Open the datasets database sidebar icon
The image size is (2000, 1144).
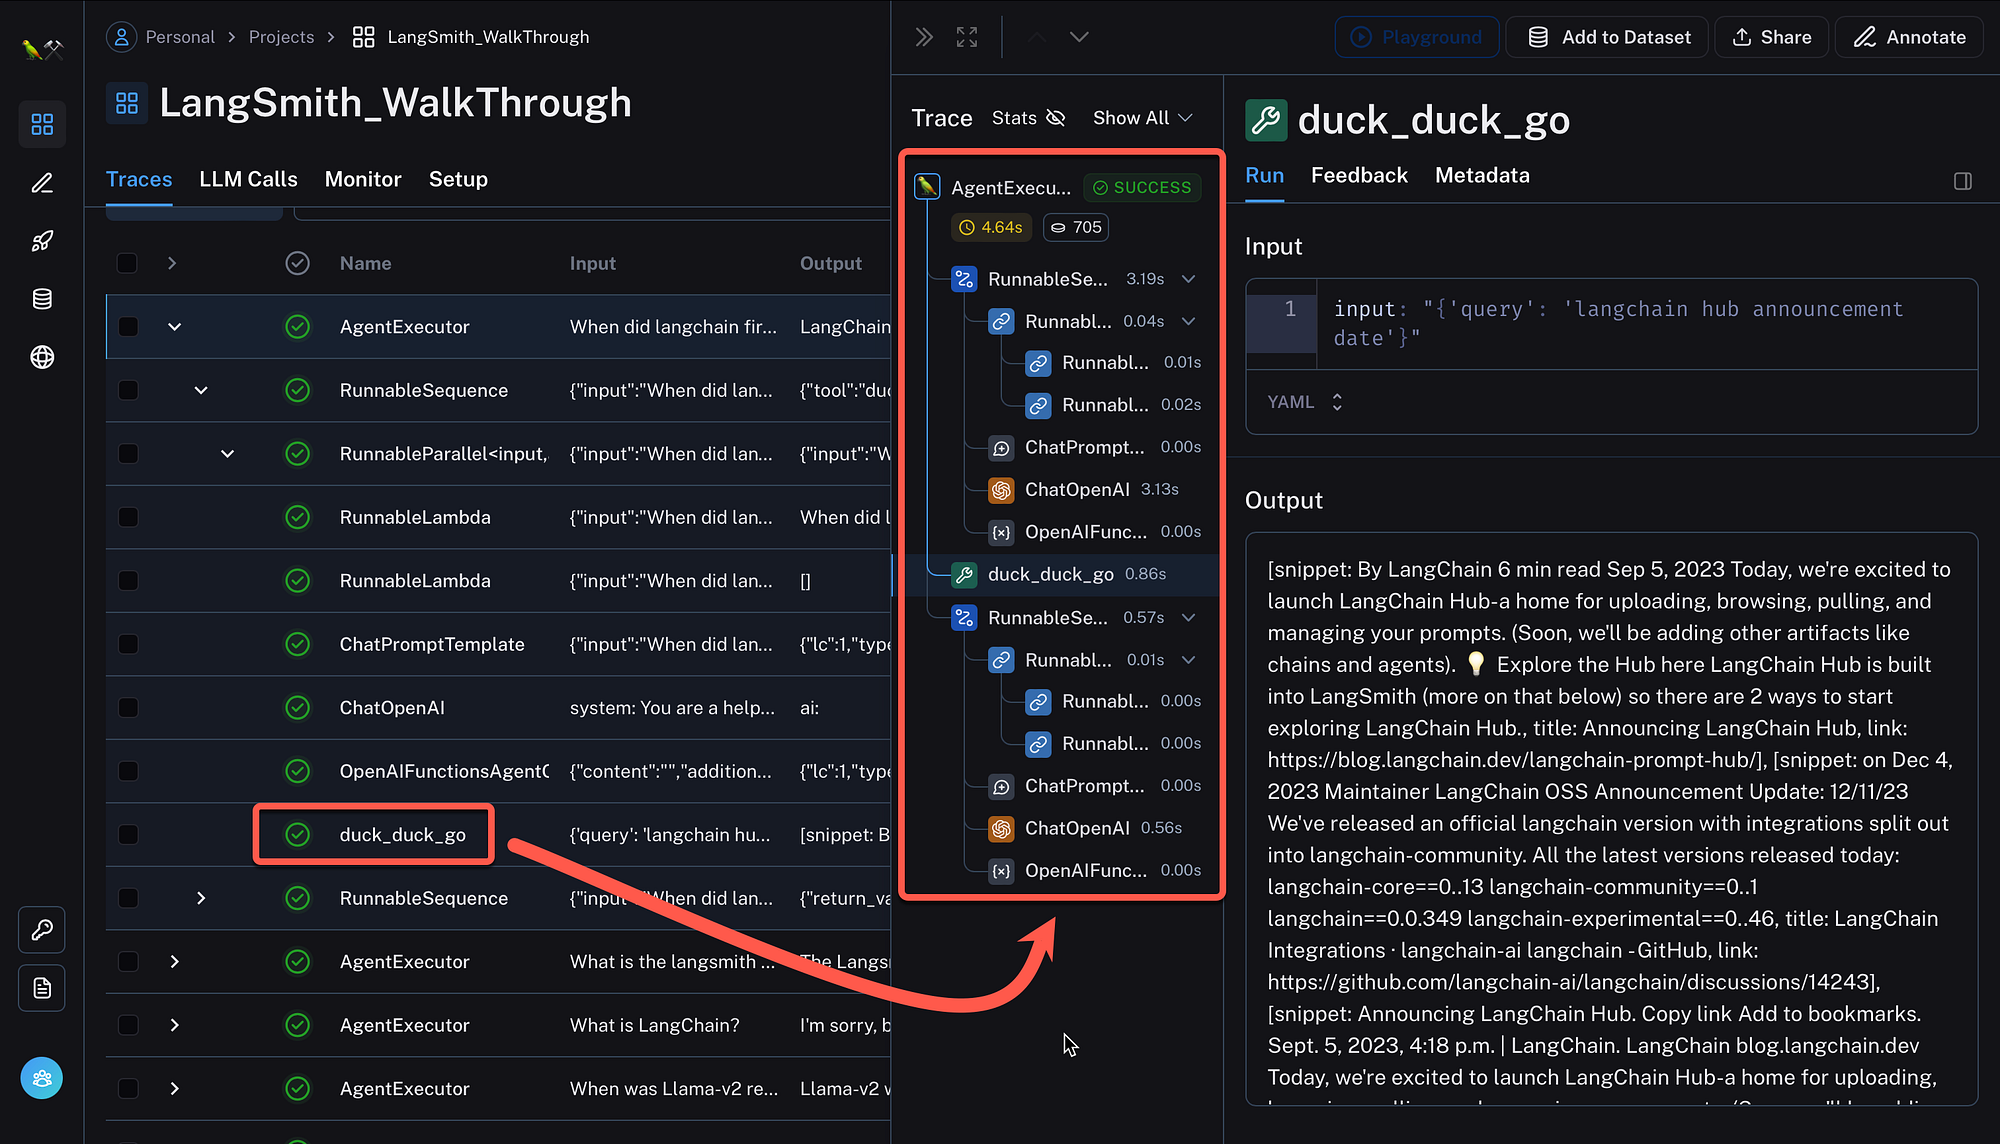[42, 299]
